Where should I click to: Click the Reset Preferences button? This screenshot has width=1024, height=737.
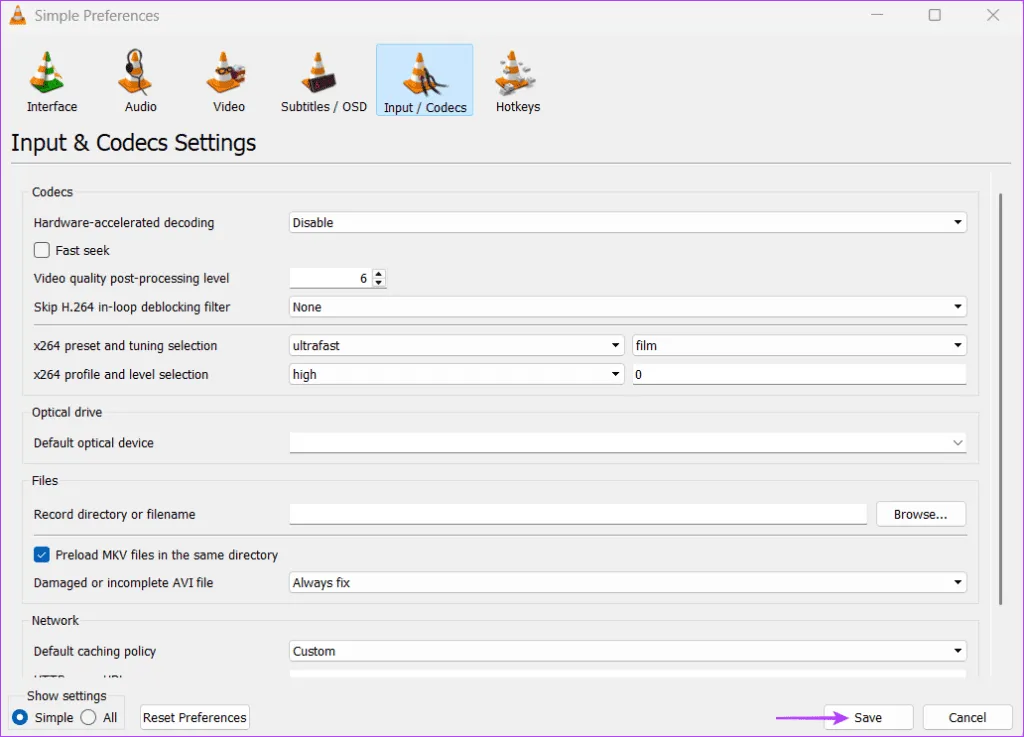pyautogui.click(x=194, y=717)
